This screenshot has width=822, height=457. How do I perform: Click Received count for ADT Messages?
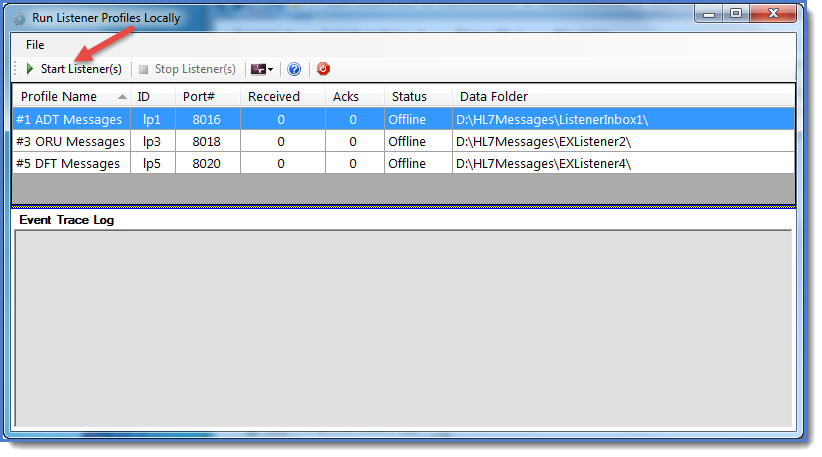(281, 119)
